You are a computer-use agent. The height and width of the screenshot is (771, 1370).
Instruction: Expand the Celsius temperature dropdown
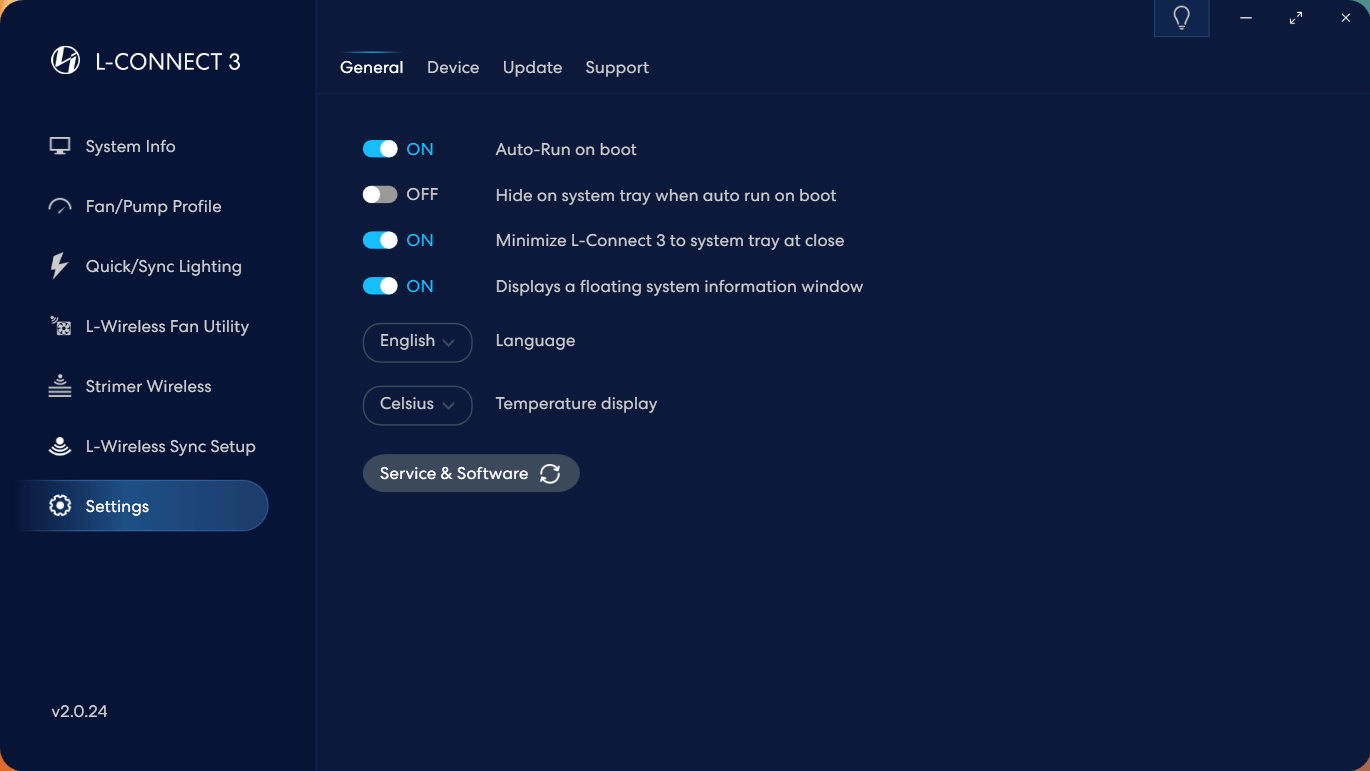tap(417, 405)
